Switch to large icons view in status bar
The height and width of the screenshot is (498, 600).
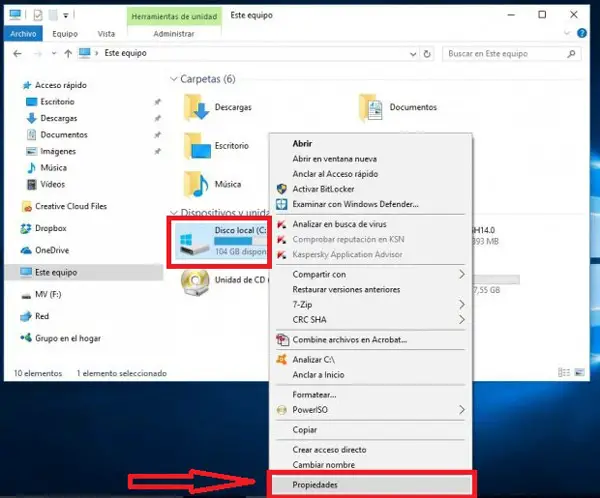tap(579, 372)
